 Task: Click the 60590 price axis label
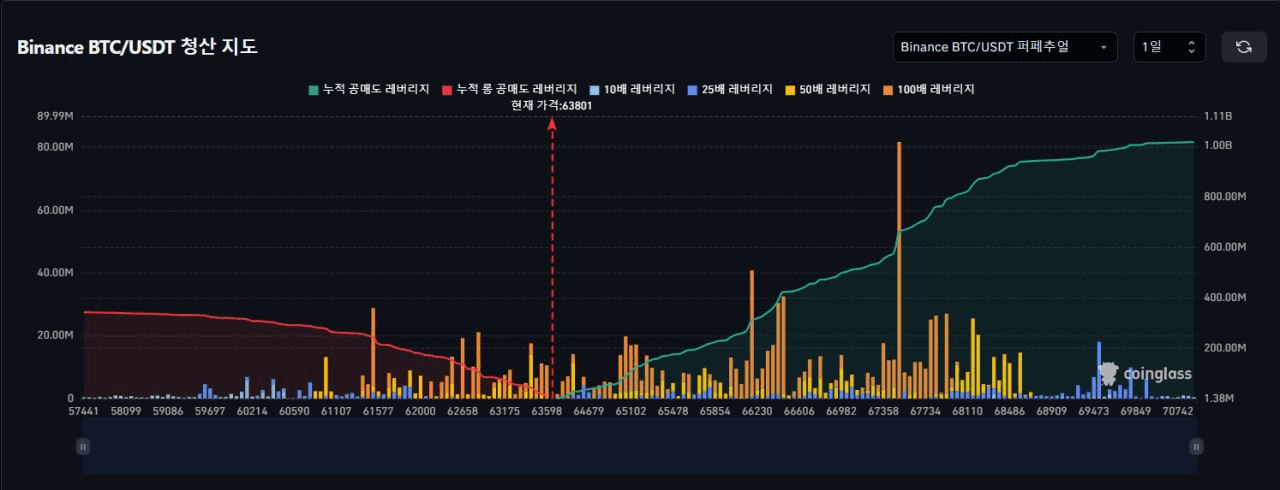pyautogui.click(x=294, y=411)
